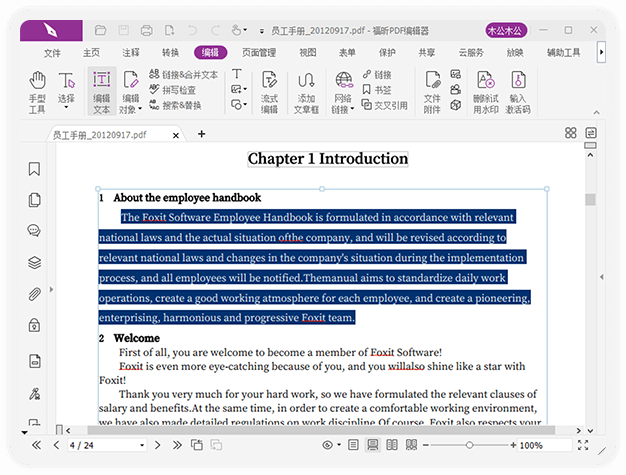The height and width of the screenshot is (475, 626).
Task: Click the zoom in plus button
Action: tap(513, 445)
